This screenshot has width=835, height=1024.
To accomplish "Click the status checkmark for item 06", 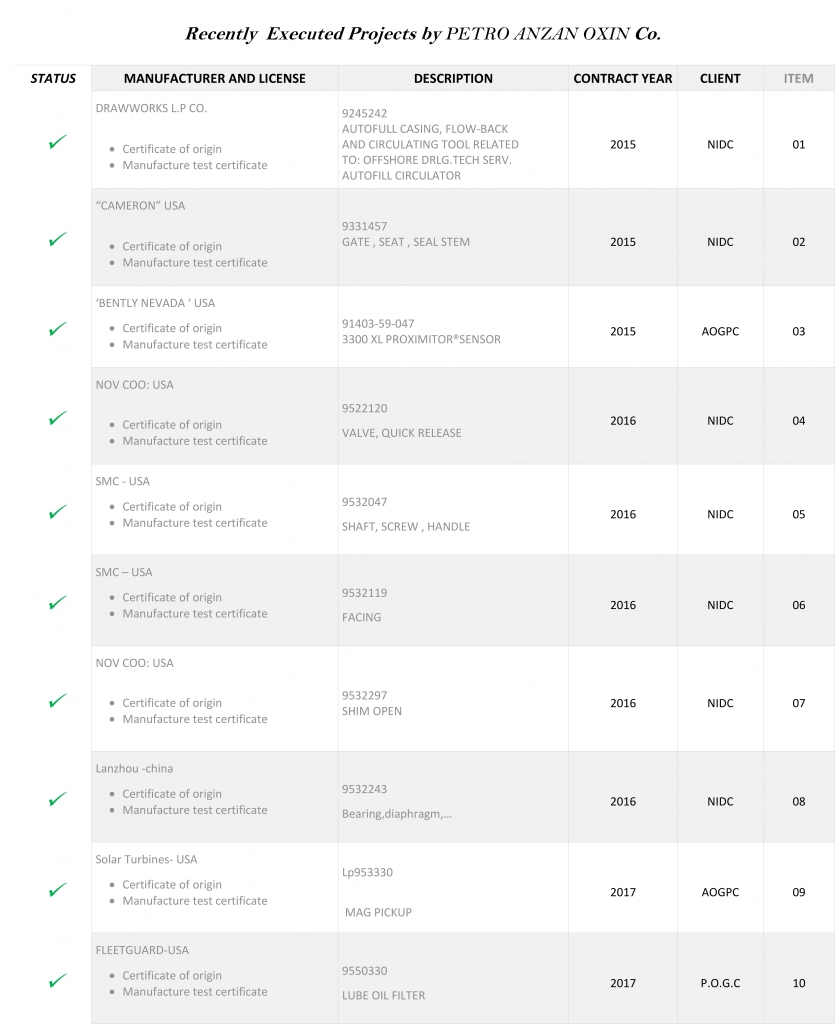I will (x=57, y=603).
